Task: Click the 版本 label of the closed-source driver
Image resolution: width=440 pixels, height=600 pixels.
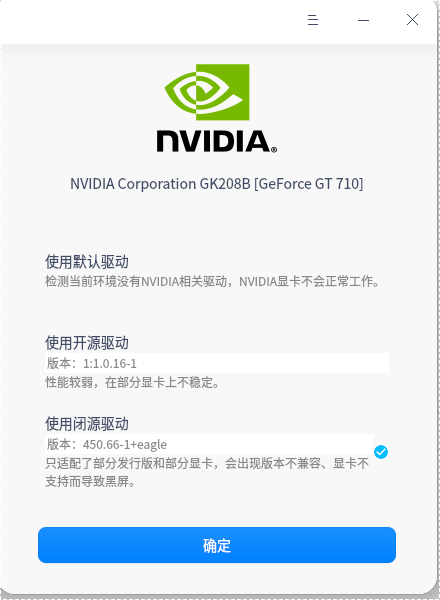Action: point(59,444)
